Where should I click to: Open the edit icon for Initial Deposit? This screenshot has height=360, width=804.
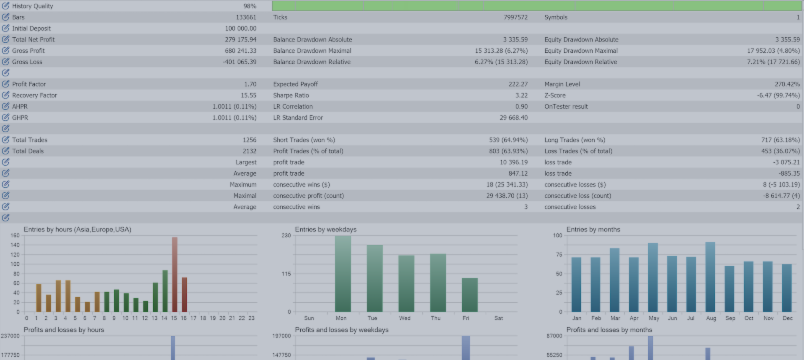pos(6,29)
